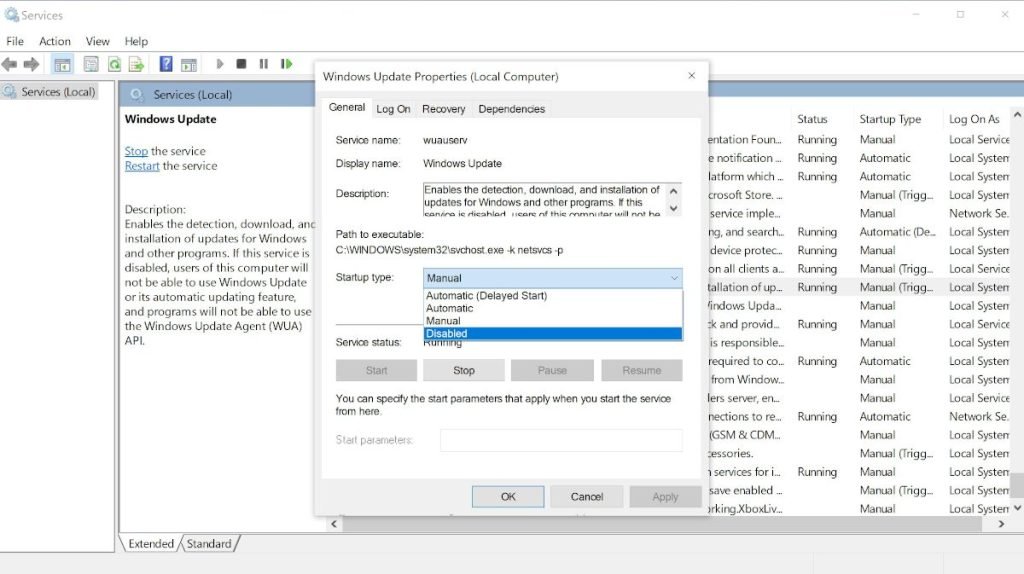Click the Apply button

click(x=665, y=497)
